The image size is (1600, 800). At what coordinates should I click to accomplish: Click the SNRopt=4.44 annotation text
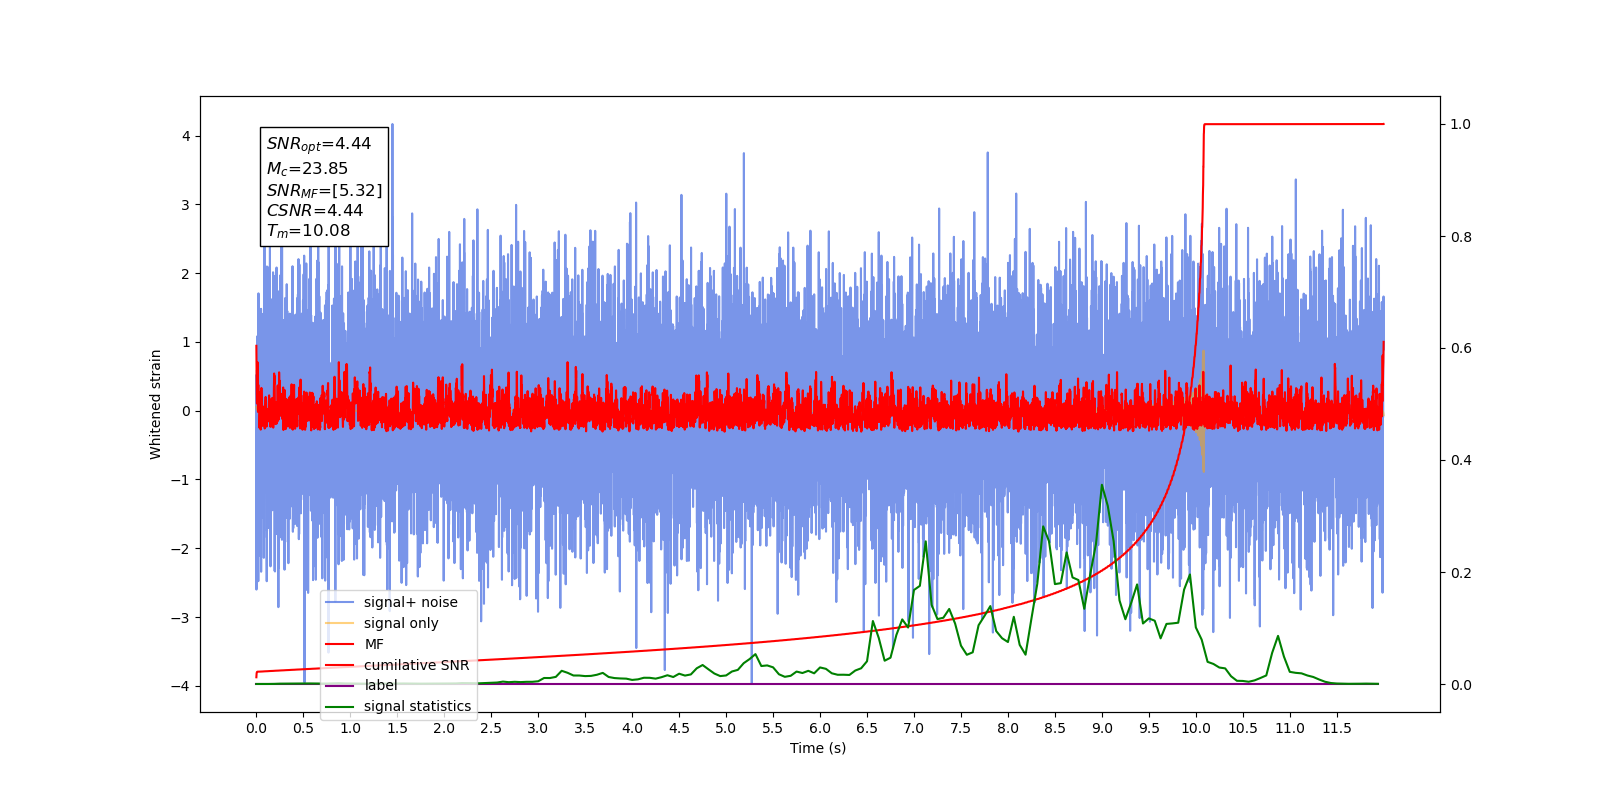coord(319,144)
